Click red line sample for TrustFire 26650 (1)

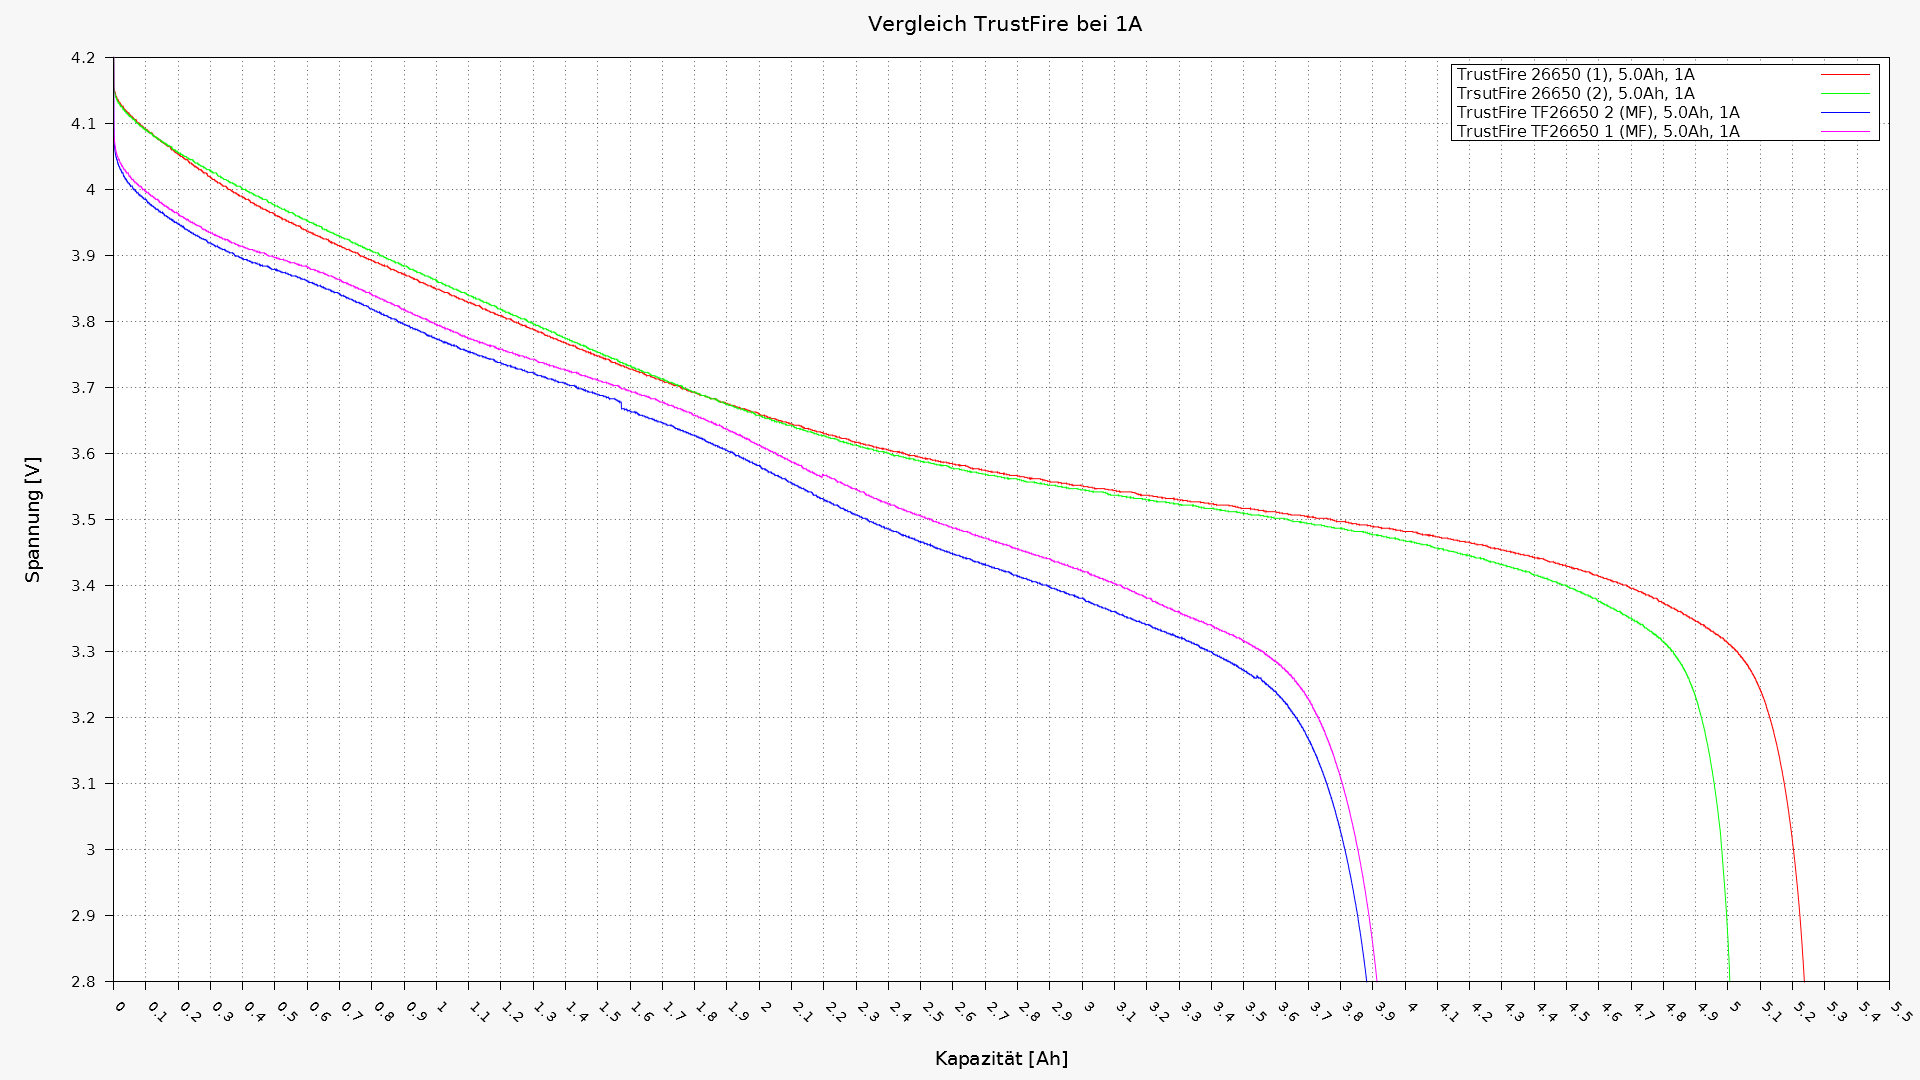tap(1845, 75)
